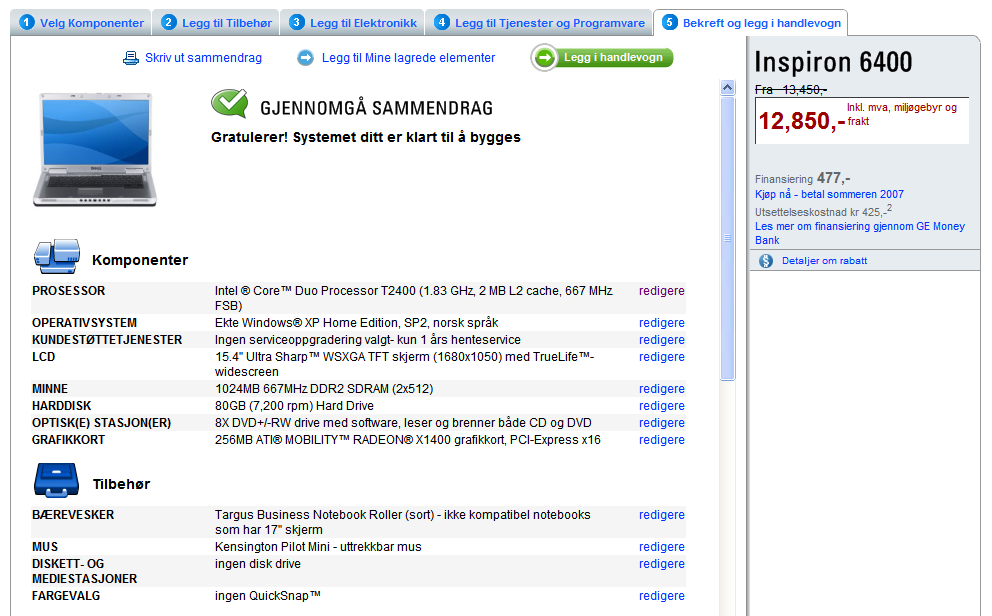Image resolution: width=992 pixels, height=616 pixels.
Task: Click the vertical scrollbar thumb of summary
Action: (x=728, y=238)
